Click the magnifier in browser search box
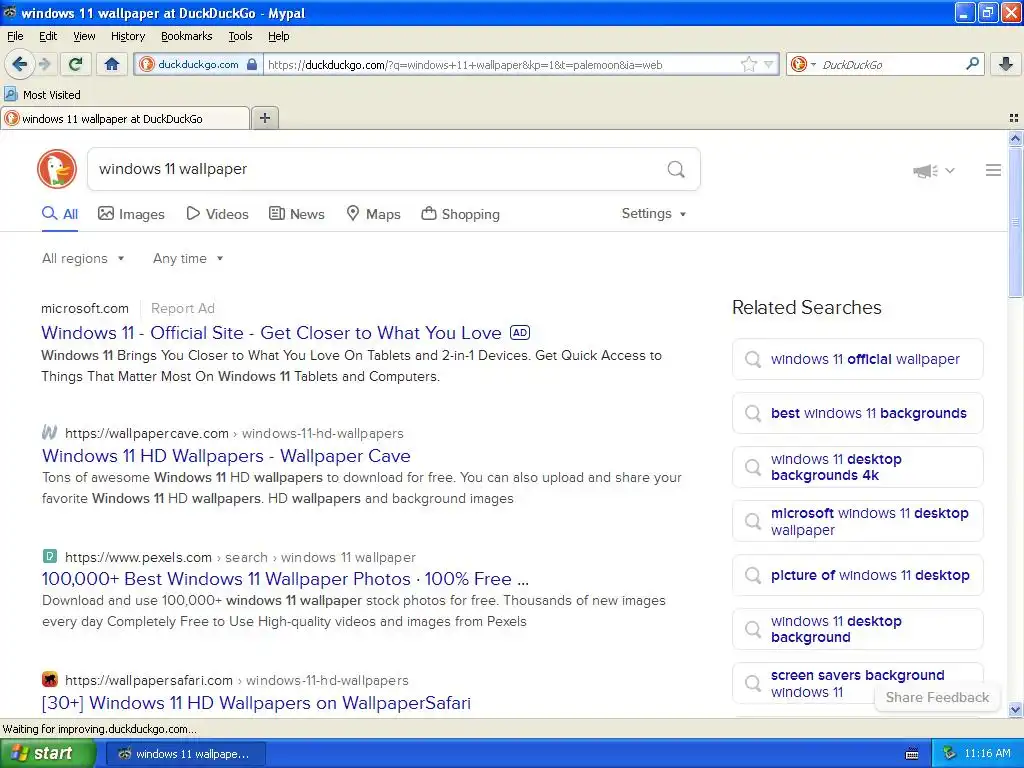This screenshot has width=1024, height=768. click(972, 64)
